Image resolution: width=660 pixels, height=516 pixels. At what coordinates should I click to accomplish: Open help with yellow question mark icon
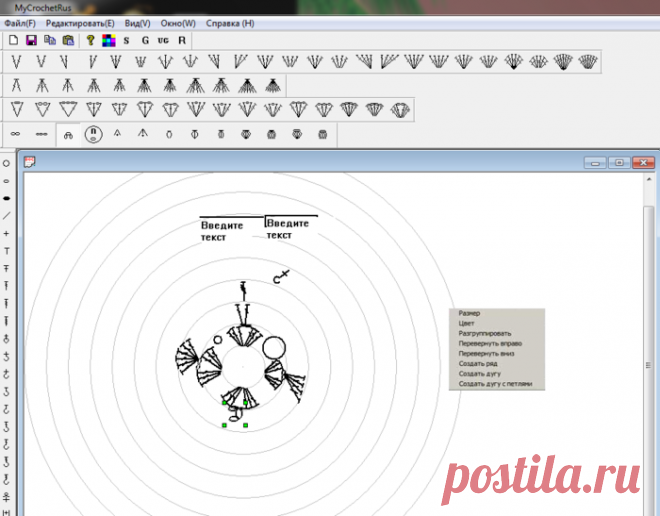pos(90,40)
